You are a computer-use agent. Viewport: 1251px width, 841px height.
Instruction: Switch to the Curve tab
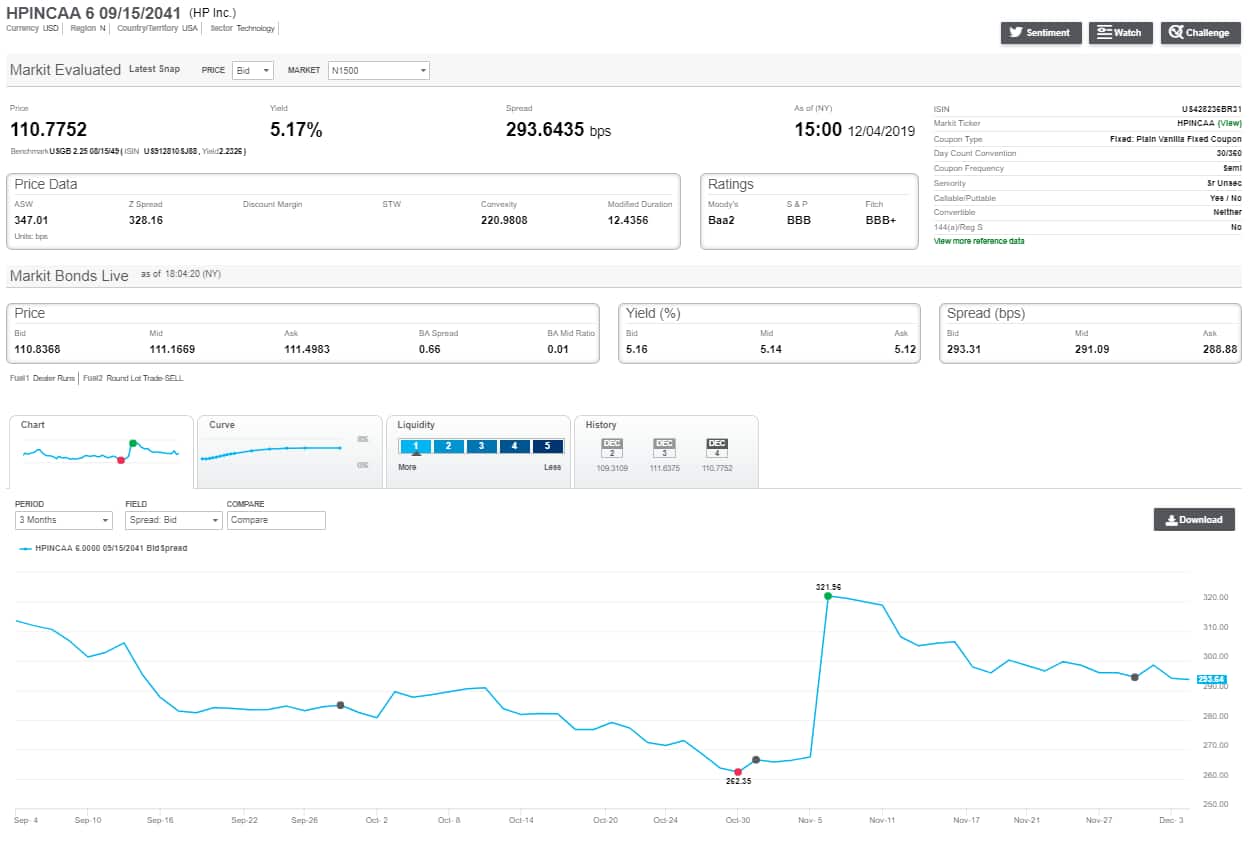(290, 452)
